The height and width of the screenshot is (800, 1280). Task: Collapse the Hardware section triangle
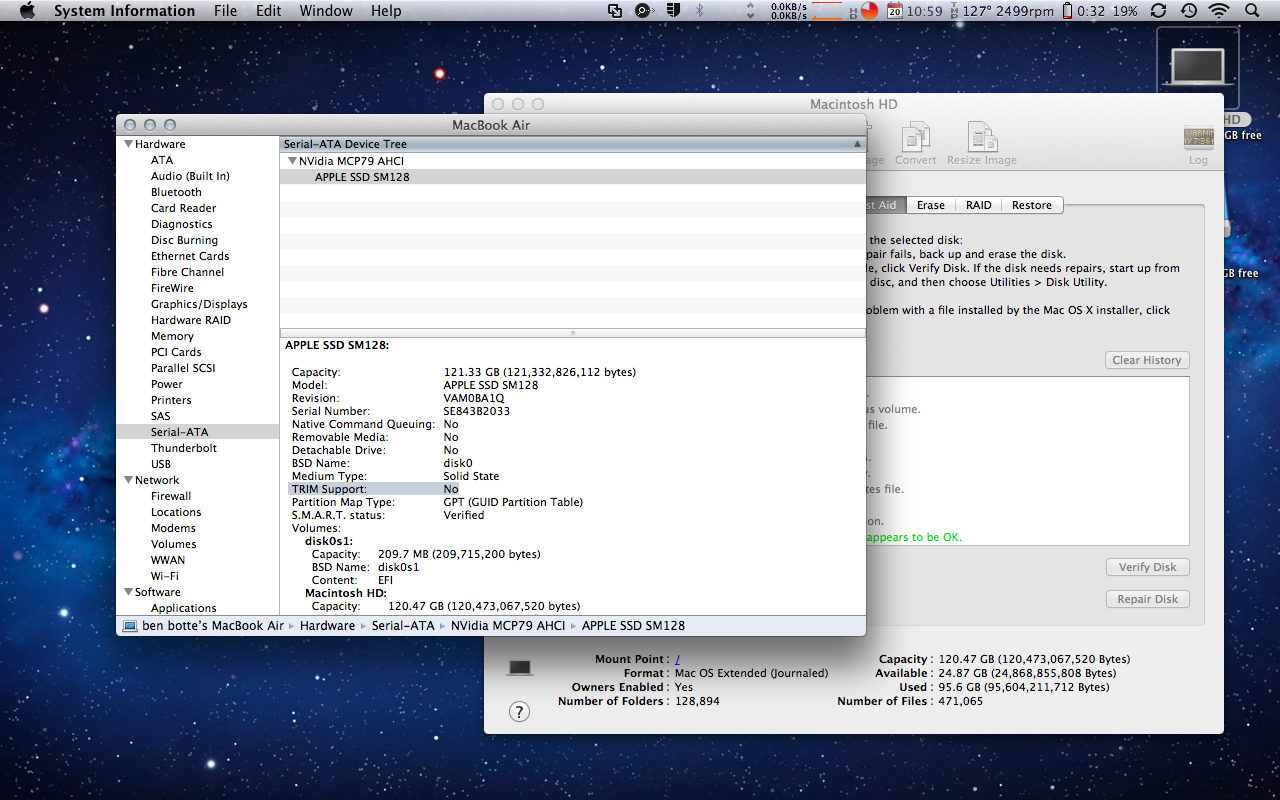point(128,144)
